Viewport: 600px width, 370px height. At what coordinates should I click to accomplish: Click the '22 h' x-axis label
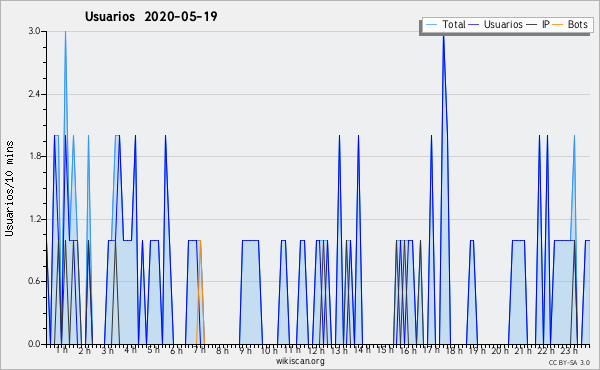coord(546,350)
